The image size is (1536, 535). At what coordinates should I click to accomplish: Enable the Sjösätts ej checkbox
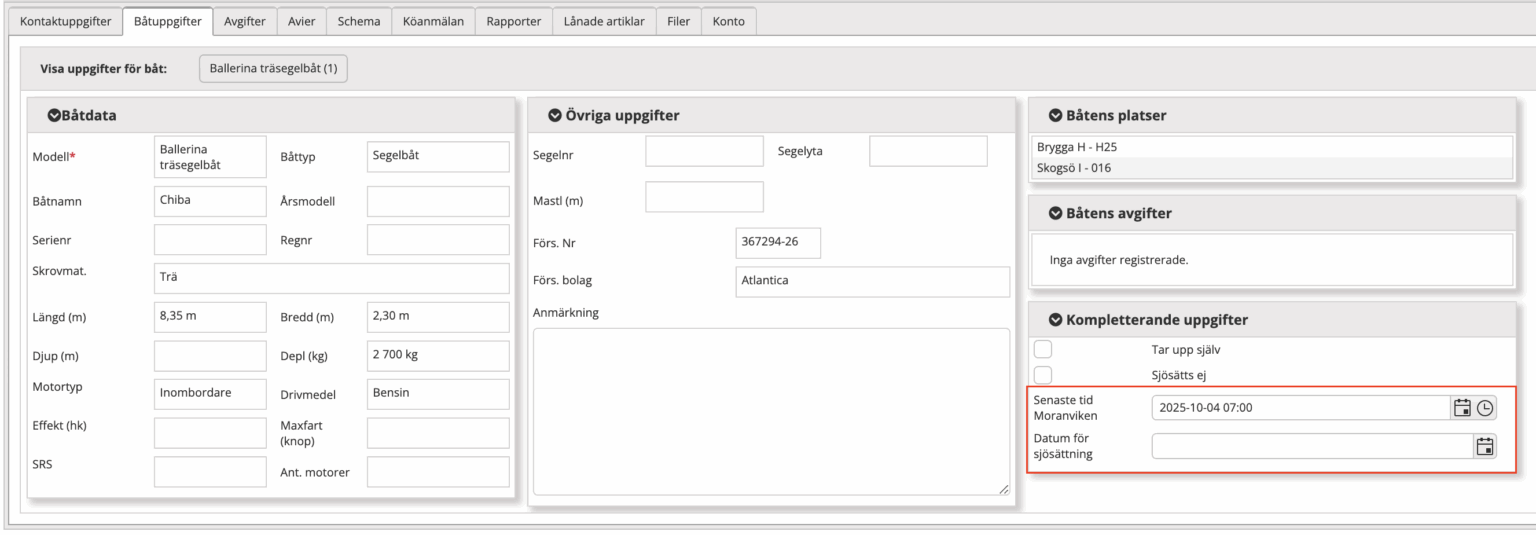point(1043,375)
